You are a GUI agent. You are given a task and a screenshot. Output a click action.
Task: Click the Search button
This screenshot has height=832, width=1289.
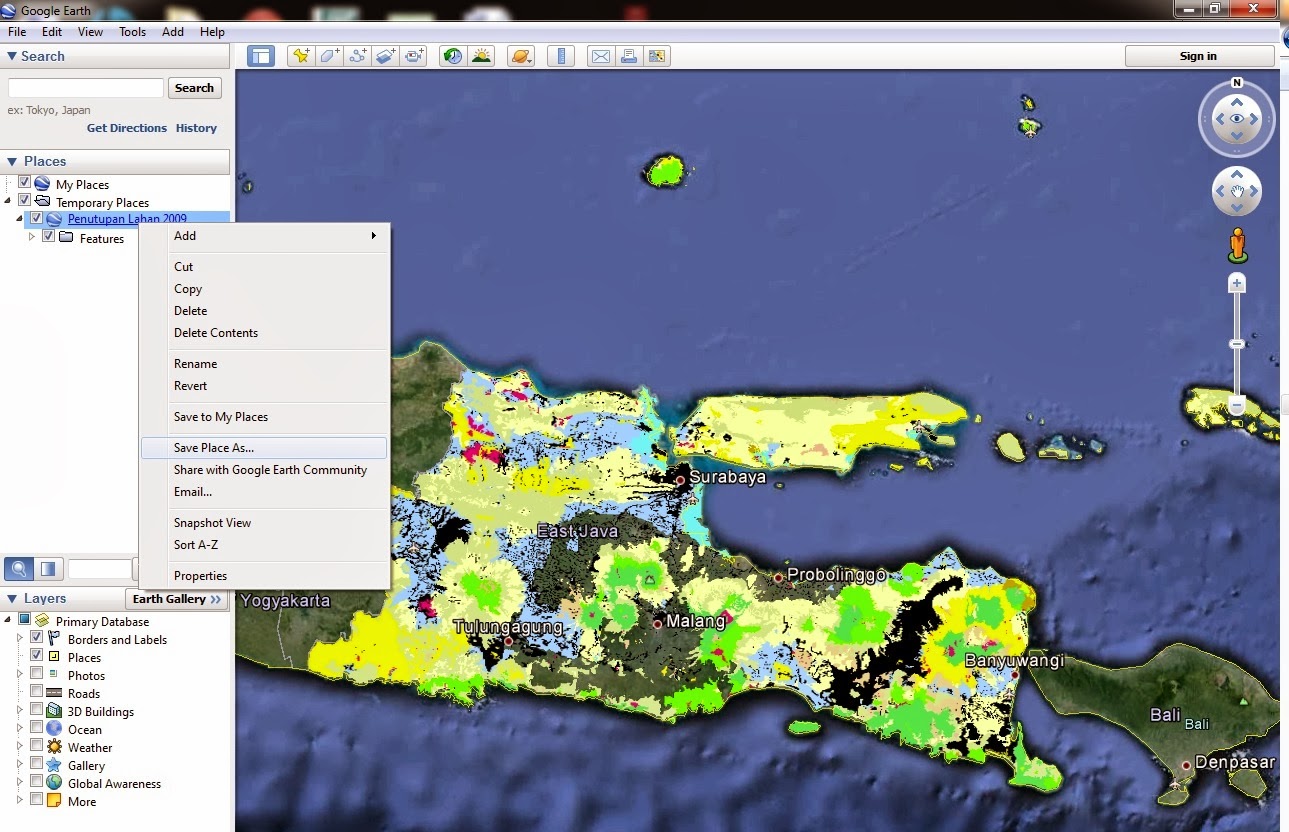194,88
